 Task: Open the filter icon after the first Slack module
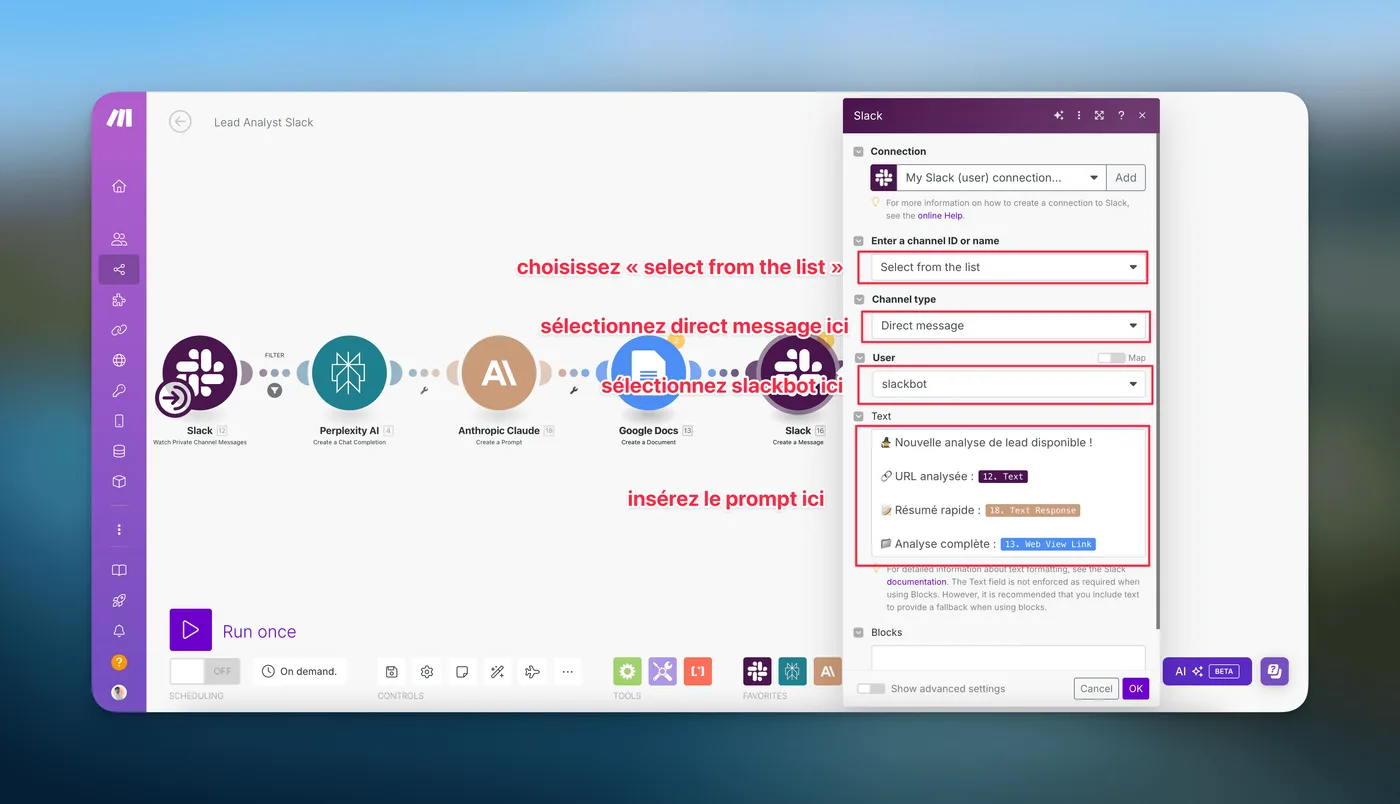click(x=274, y=390)
